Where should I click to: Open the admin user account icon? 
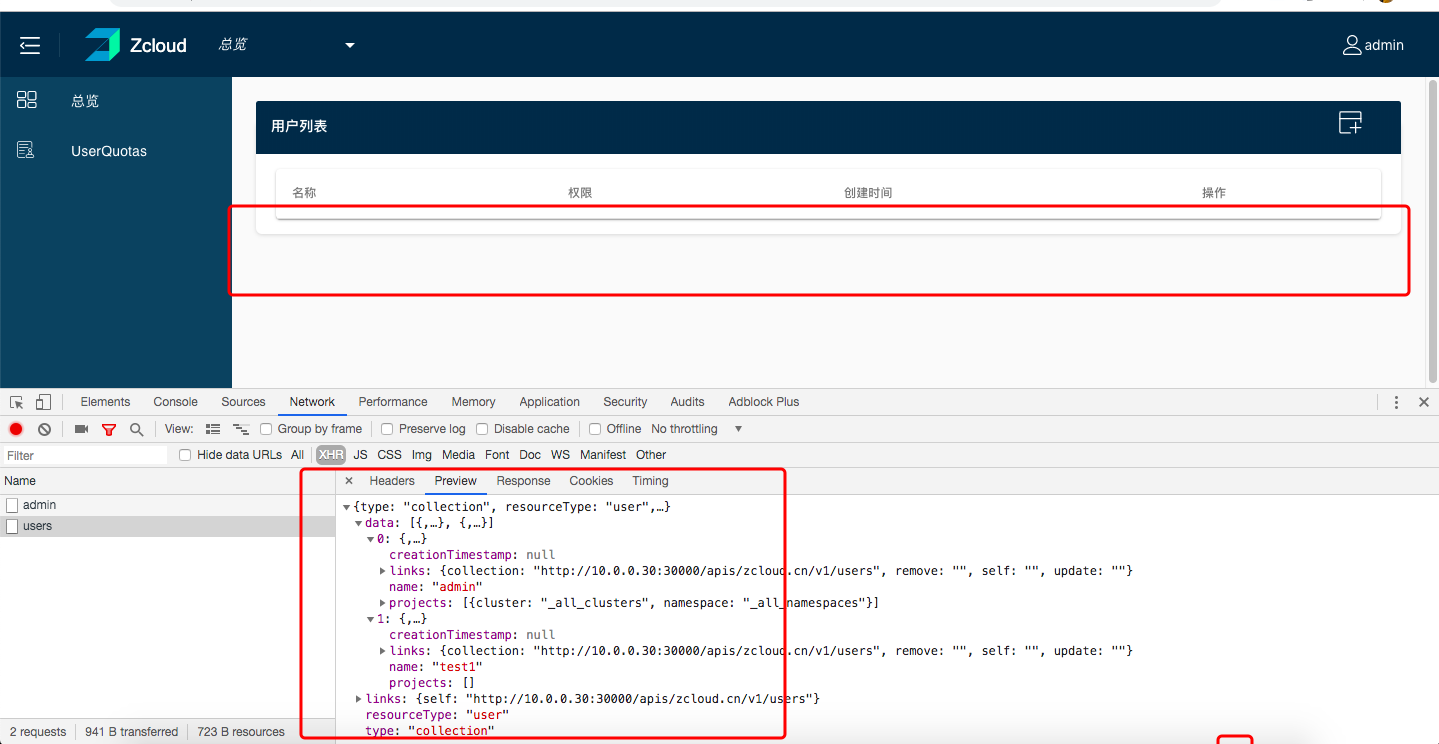[x=1352, y=45]
